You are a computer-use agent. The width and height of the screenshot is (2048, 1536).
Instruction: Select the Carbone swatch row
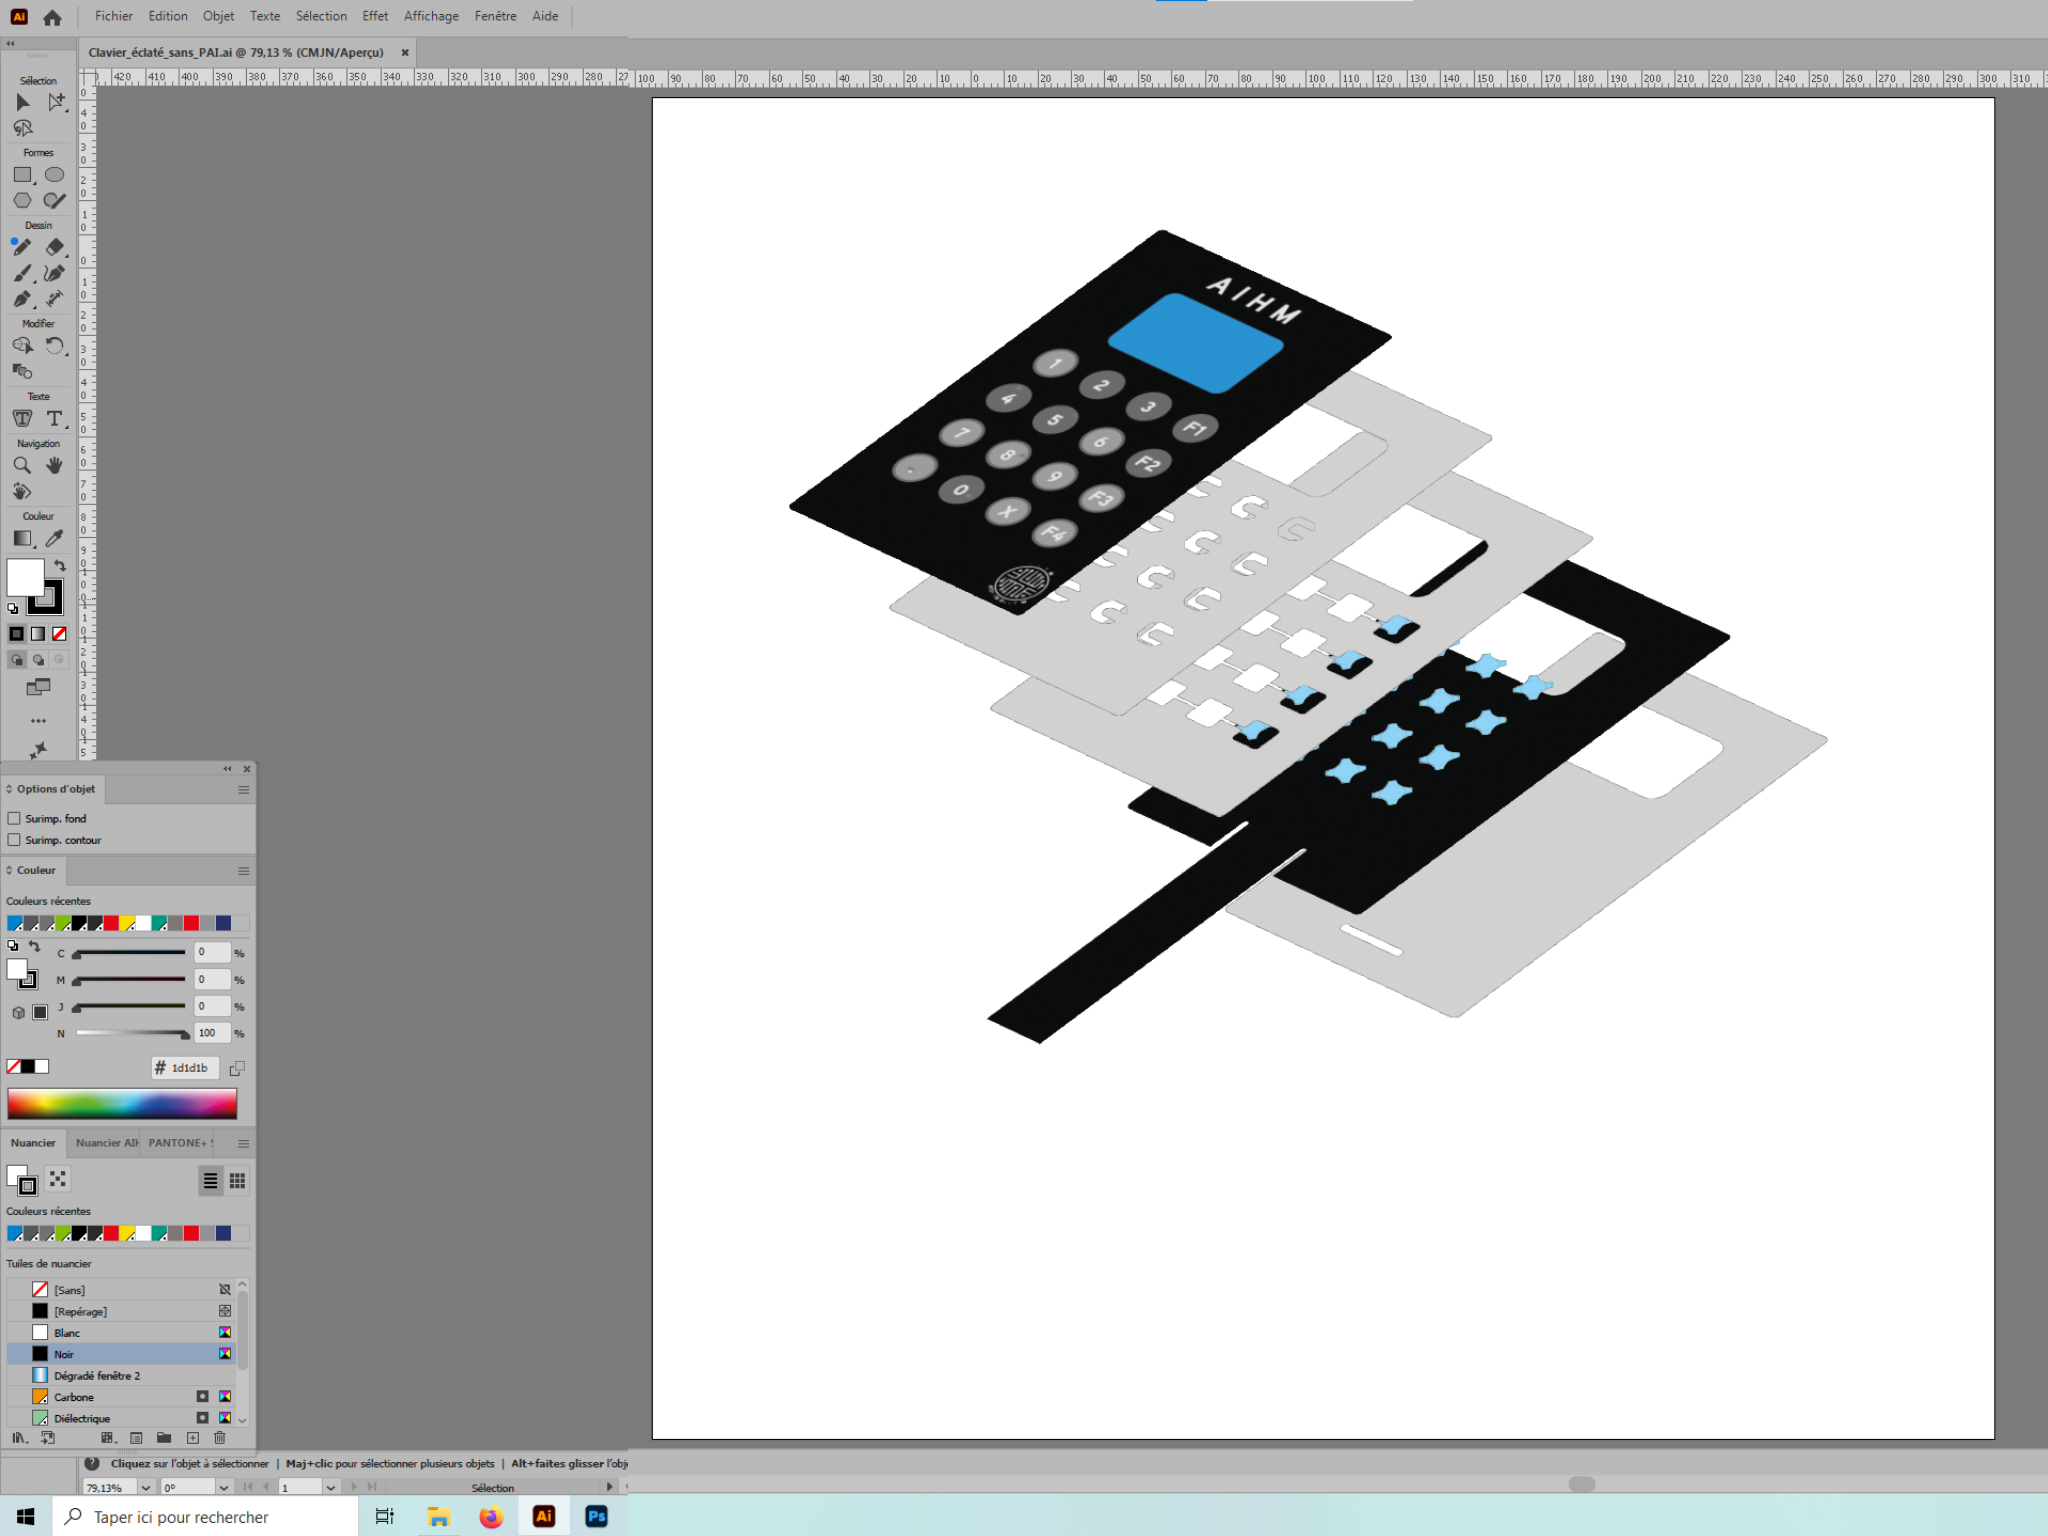[121, 1397]
